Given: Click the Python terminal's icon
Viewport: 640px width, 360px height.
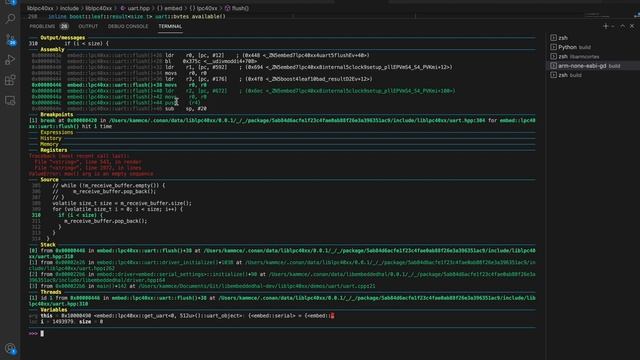Looking at the screenshot, I should pos(553,47).
